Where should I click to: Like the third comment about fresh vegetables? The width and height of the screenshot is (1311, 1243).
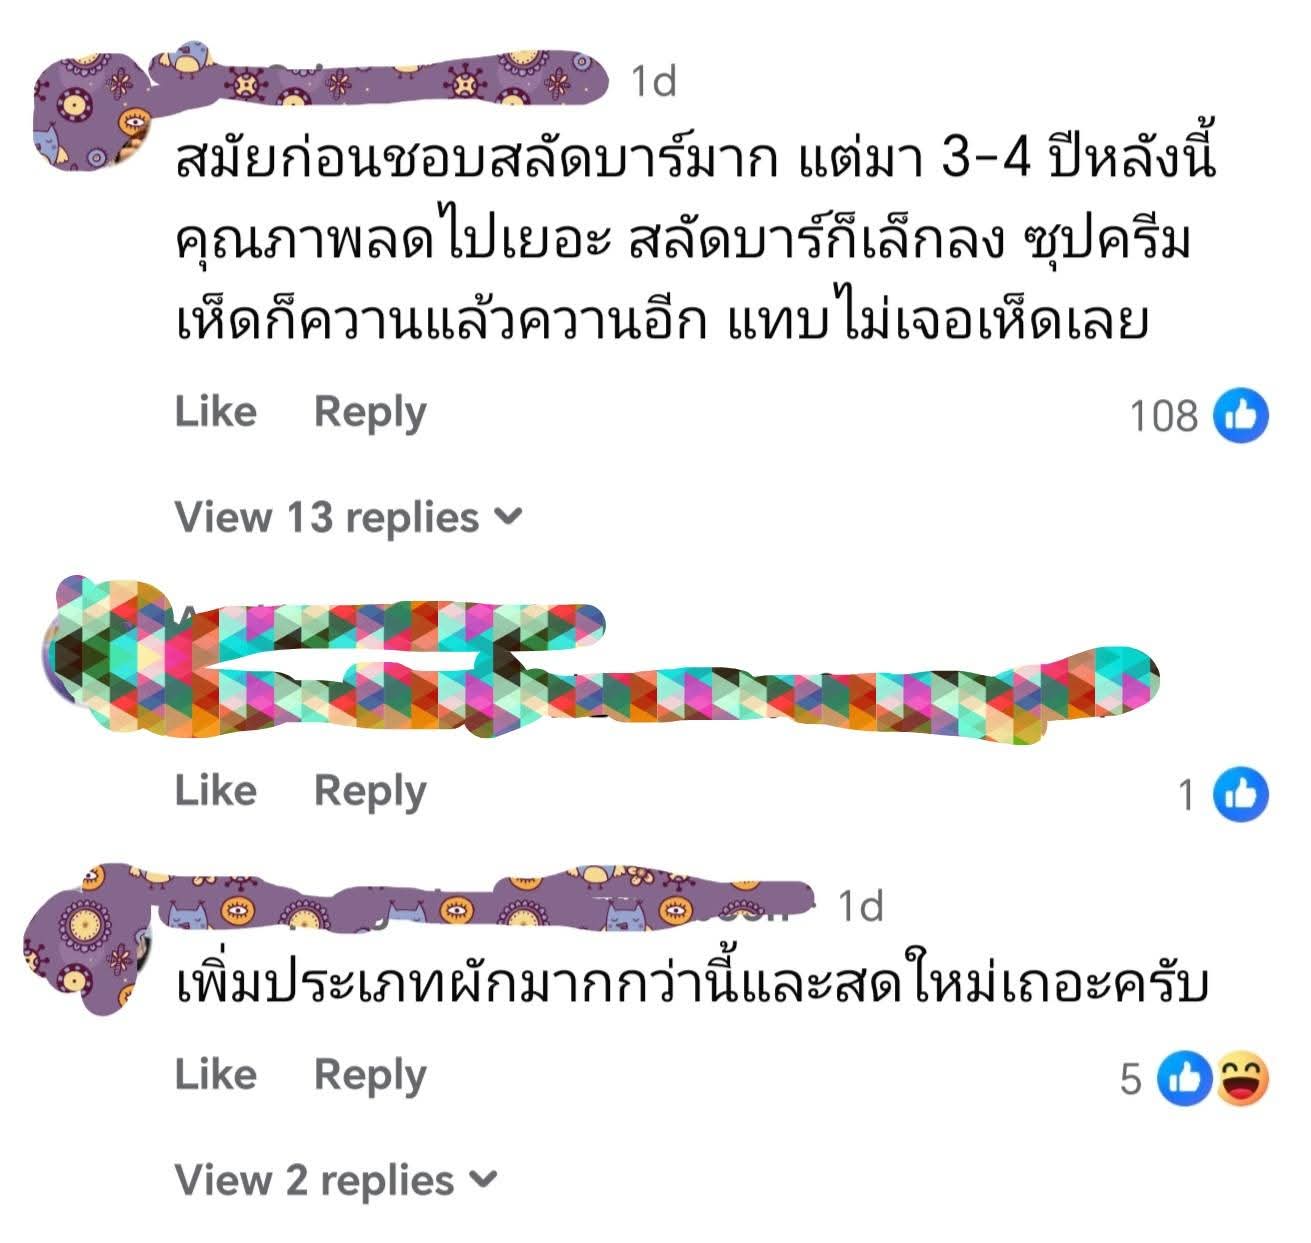(216, 1075)
